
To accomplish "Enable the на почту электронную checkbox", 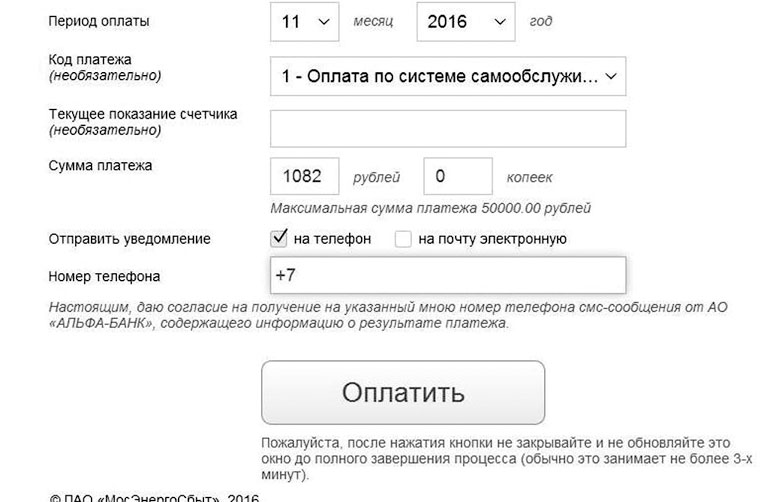I will [403, 239].
